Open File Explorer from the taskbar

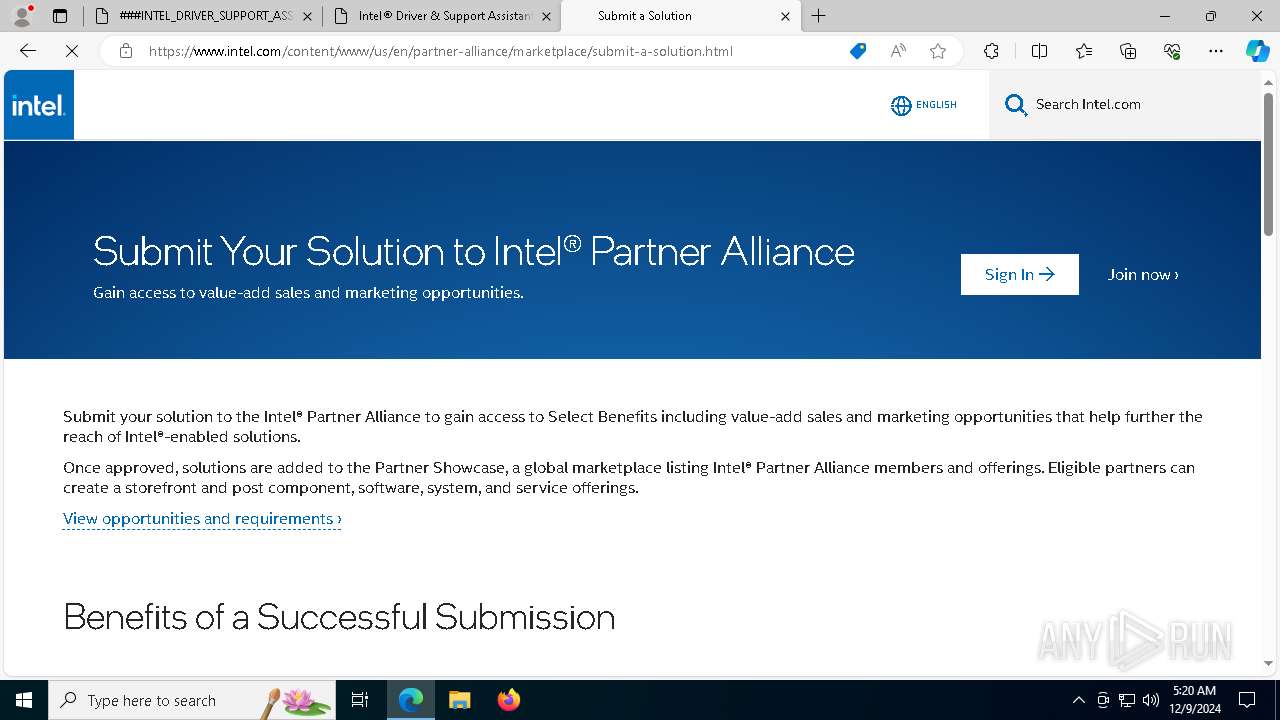[459, 700]
